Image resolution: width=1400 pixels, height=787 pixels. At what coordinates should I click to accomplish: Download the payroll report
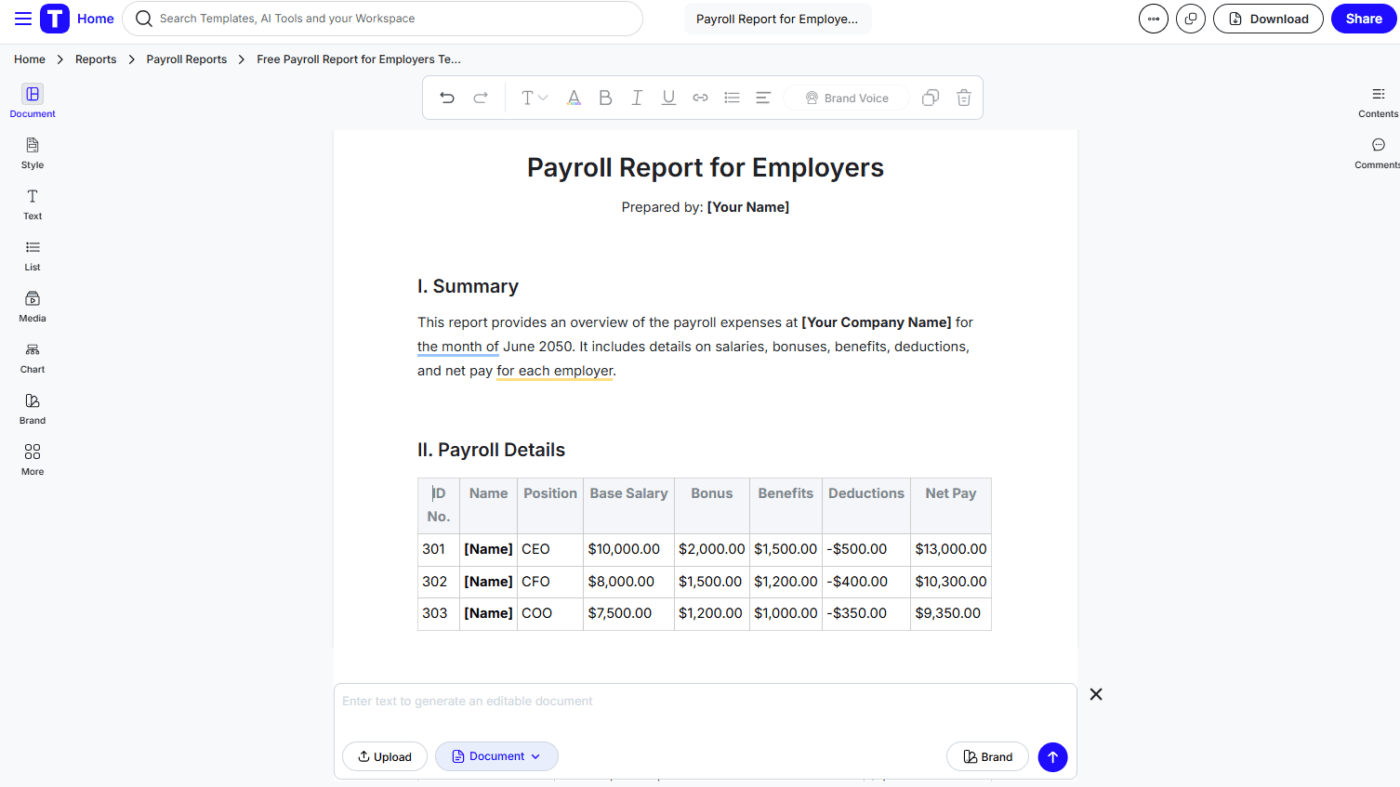click(1268, 18)
